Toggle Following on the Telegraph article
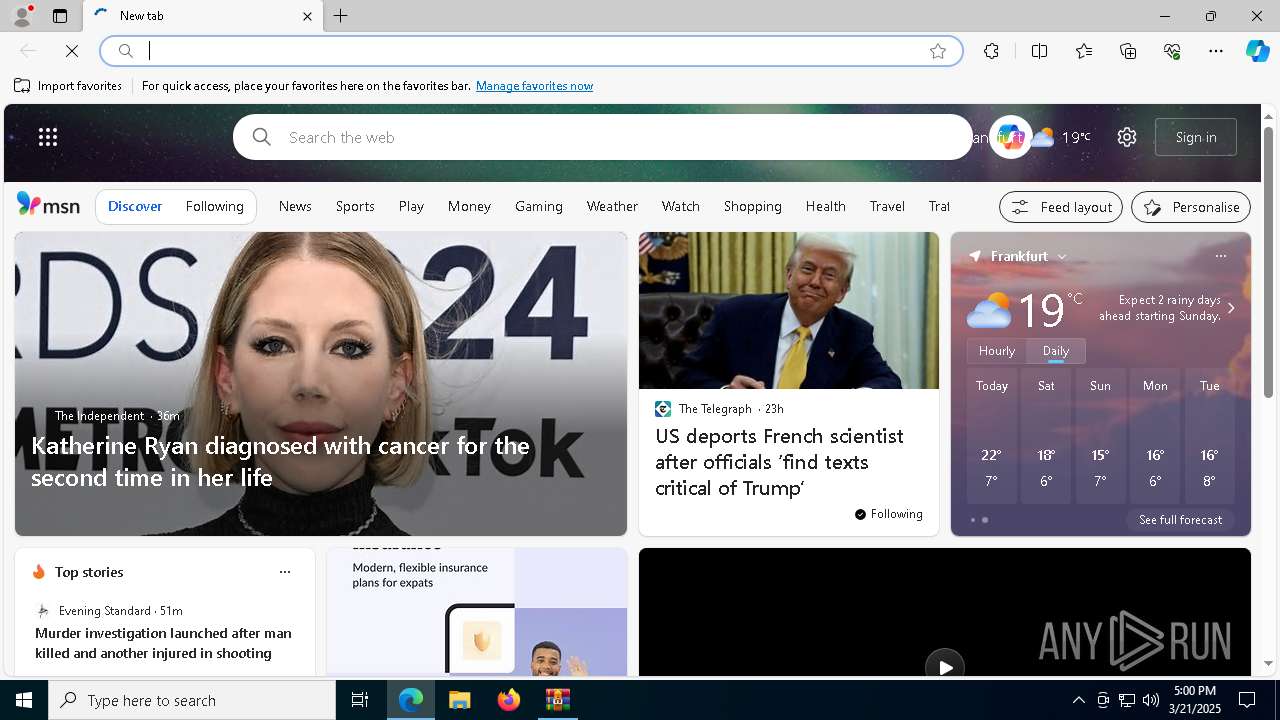 (x=888, y=514)
